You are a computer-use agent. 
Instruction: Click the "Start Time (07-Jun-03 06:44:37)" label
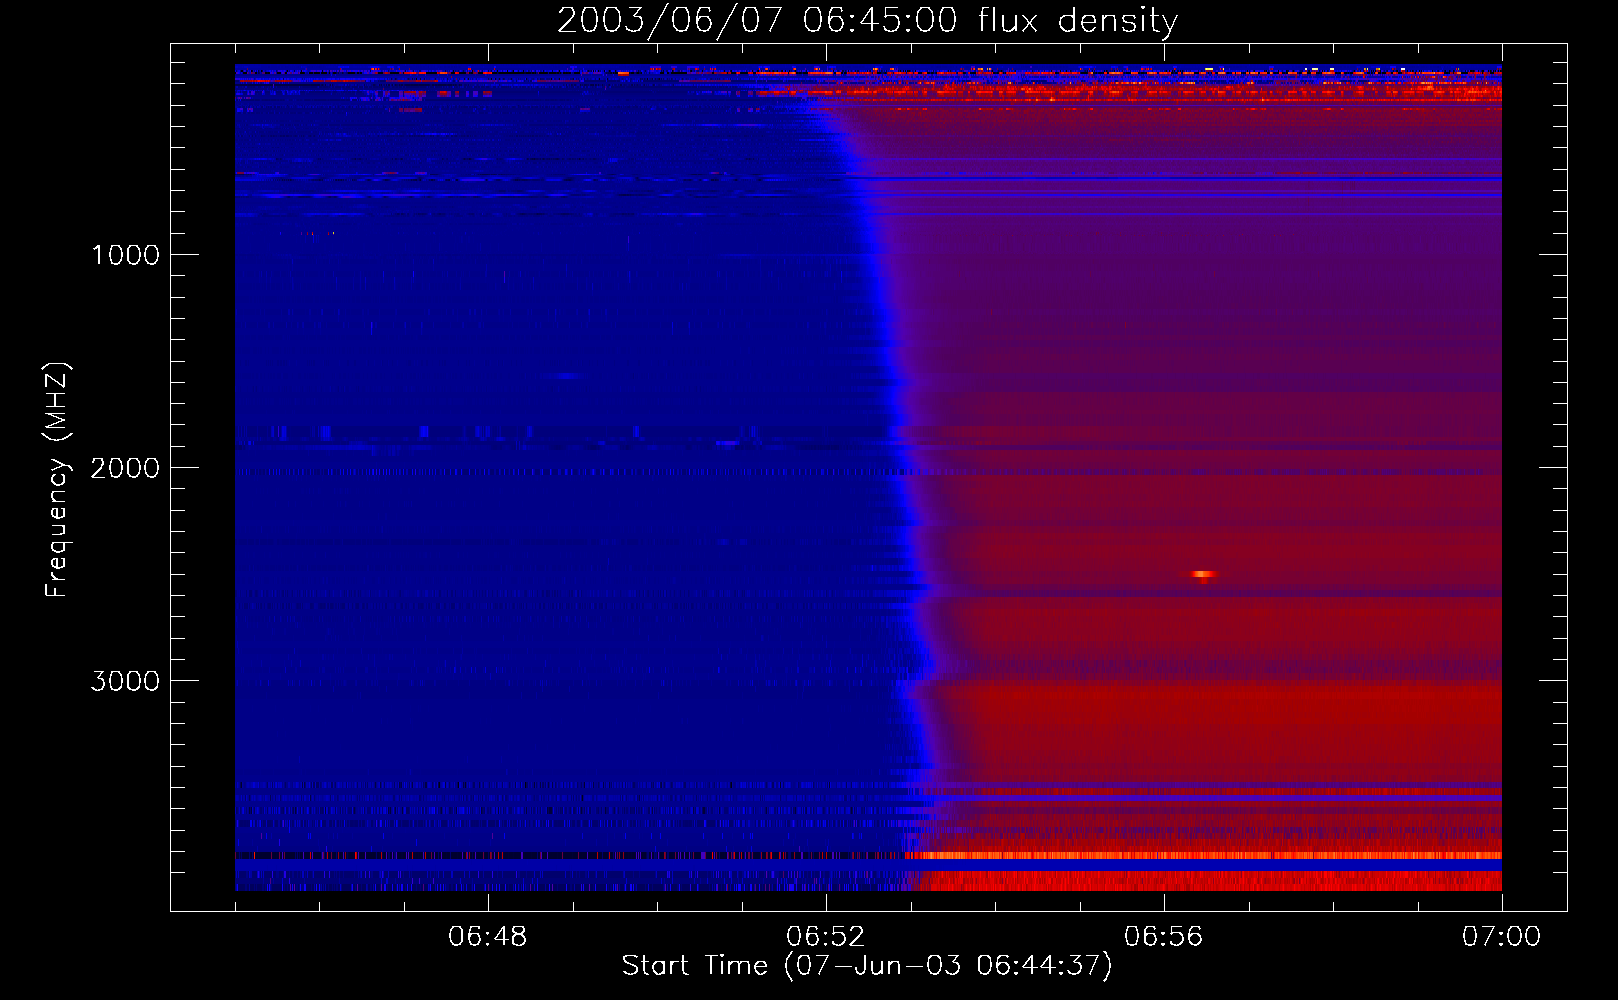[867, 966]
